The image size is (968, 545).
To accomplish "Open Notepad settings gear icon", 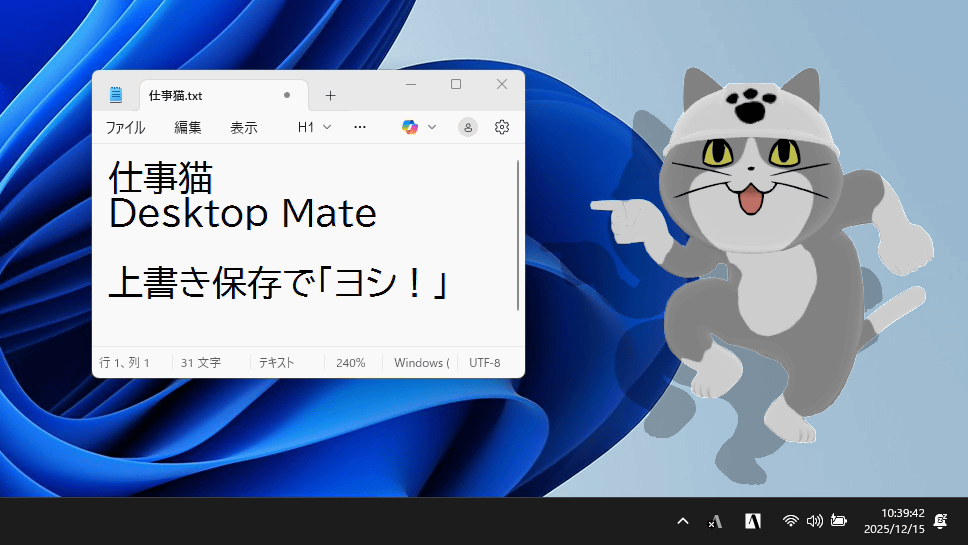I will click(502, 127).
